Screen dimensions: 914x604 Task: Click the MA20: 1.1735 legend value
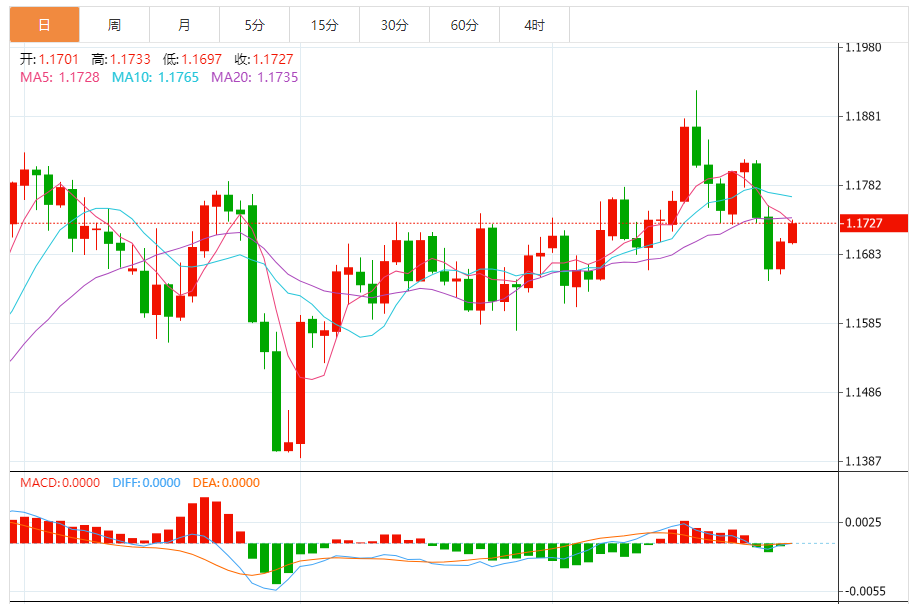(255, 78)
